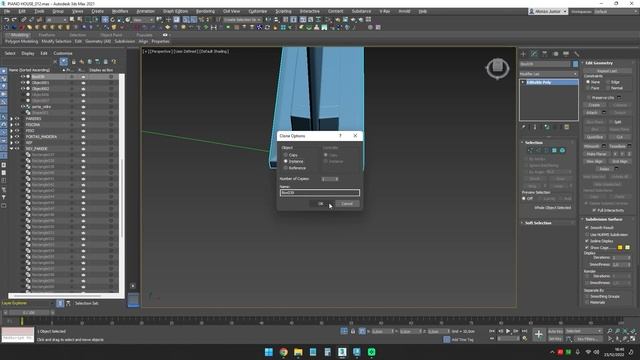Expand the PORTAS_MADEIRA layer
The width and height of the screenshot is (640, 360).
[x=11, y=137]
